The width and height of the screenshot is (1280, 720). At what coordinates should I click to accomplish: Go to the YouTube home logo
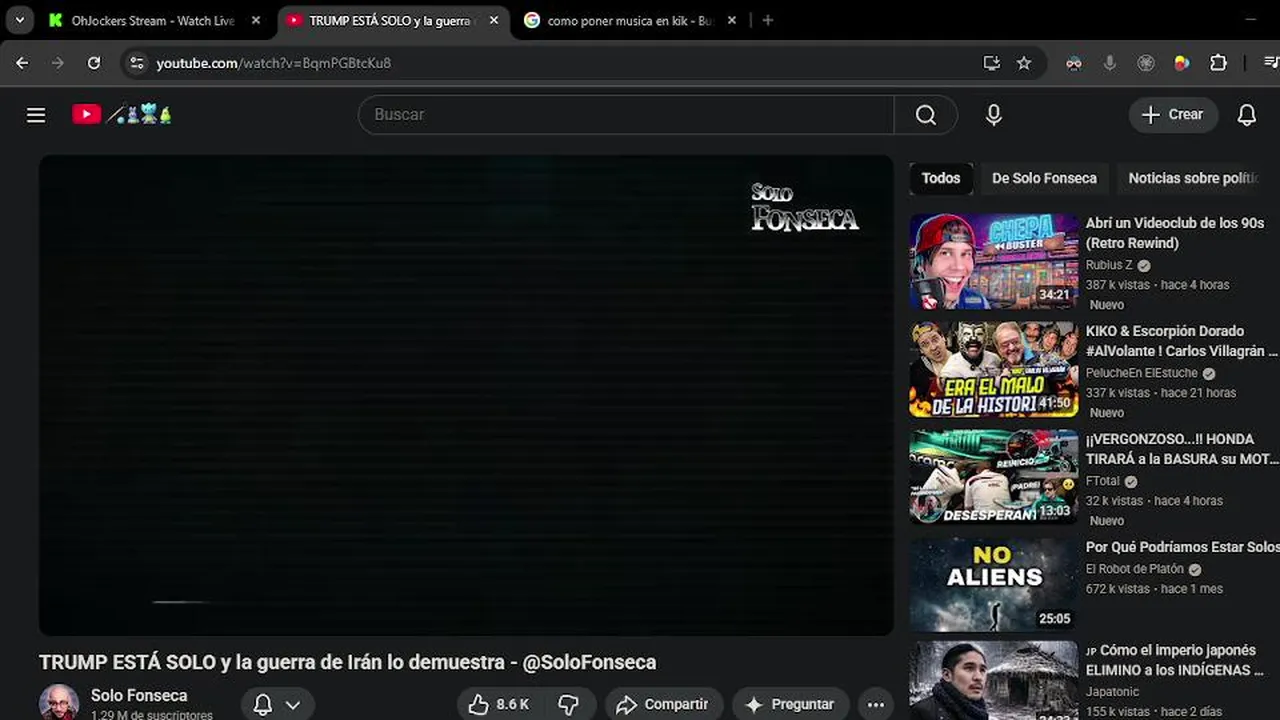click(x=121, y=115)
